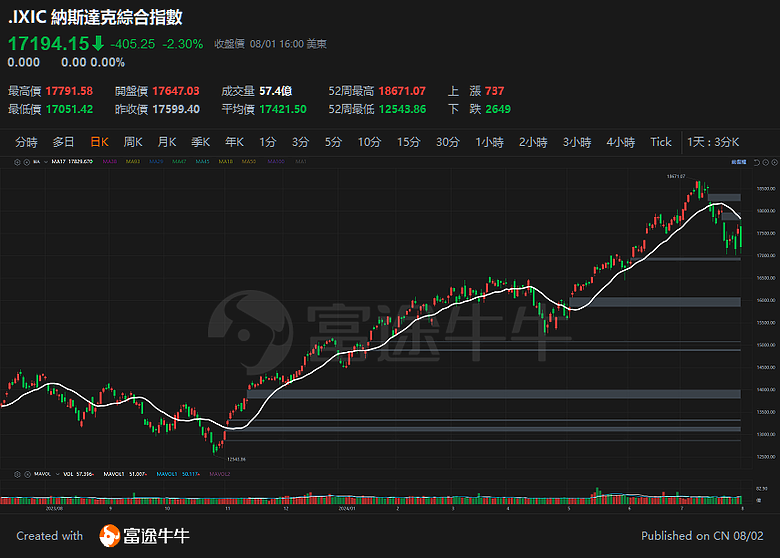Click the current price 17194.15
780x558 pixels.
tap(48, 44)
